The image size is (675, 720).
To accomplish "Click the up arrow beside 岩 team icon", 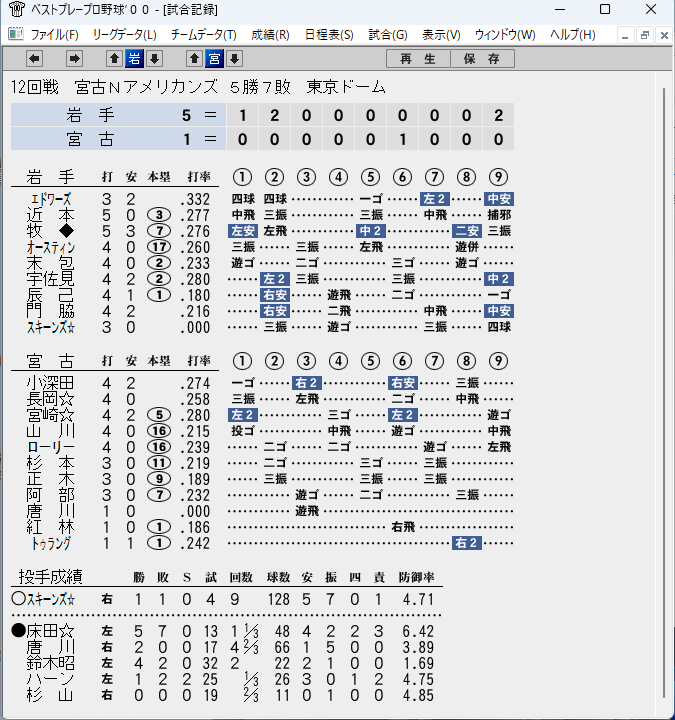I will click(x=114, y=59).
